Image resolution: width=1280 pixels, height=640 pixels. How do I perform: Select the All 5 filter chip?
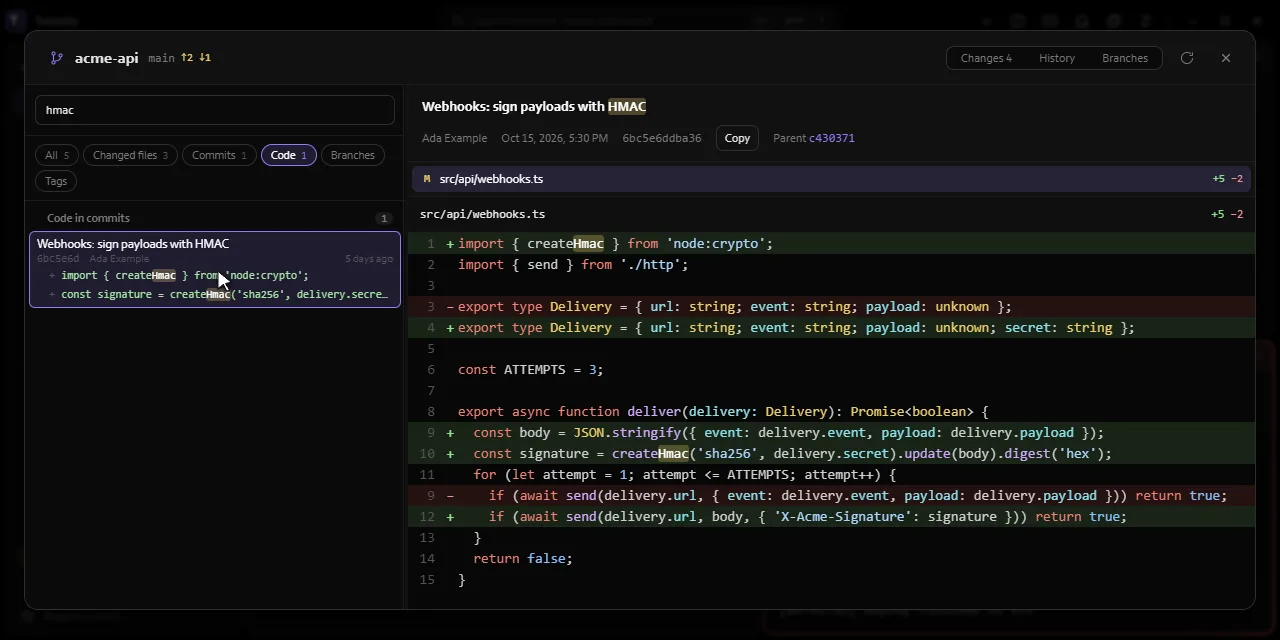pos(57,155)
